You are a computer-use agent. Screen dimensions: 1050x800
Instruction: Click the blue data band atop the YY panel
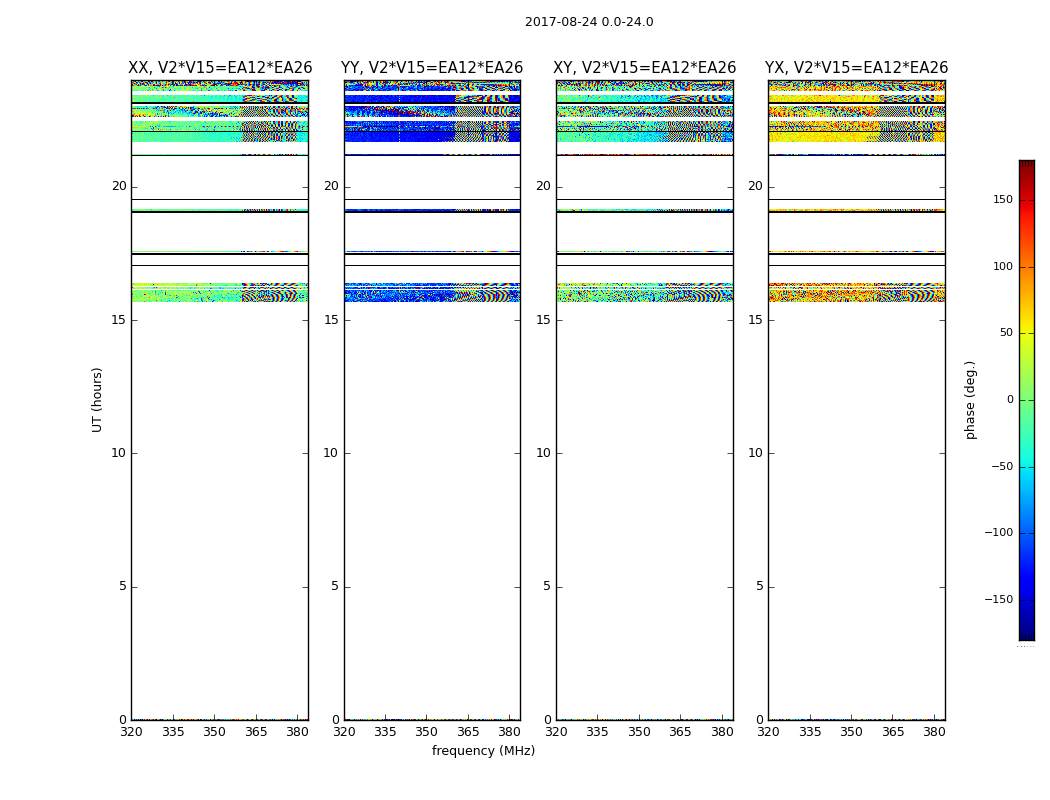(400, 136)
